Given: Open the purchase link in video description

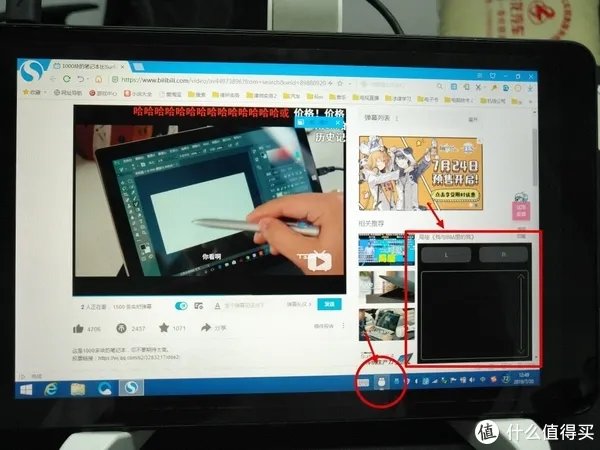Looking at the screenshot, I should pyautogui.click(x=138, y=358).
